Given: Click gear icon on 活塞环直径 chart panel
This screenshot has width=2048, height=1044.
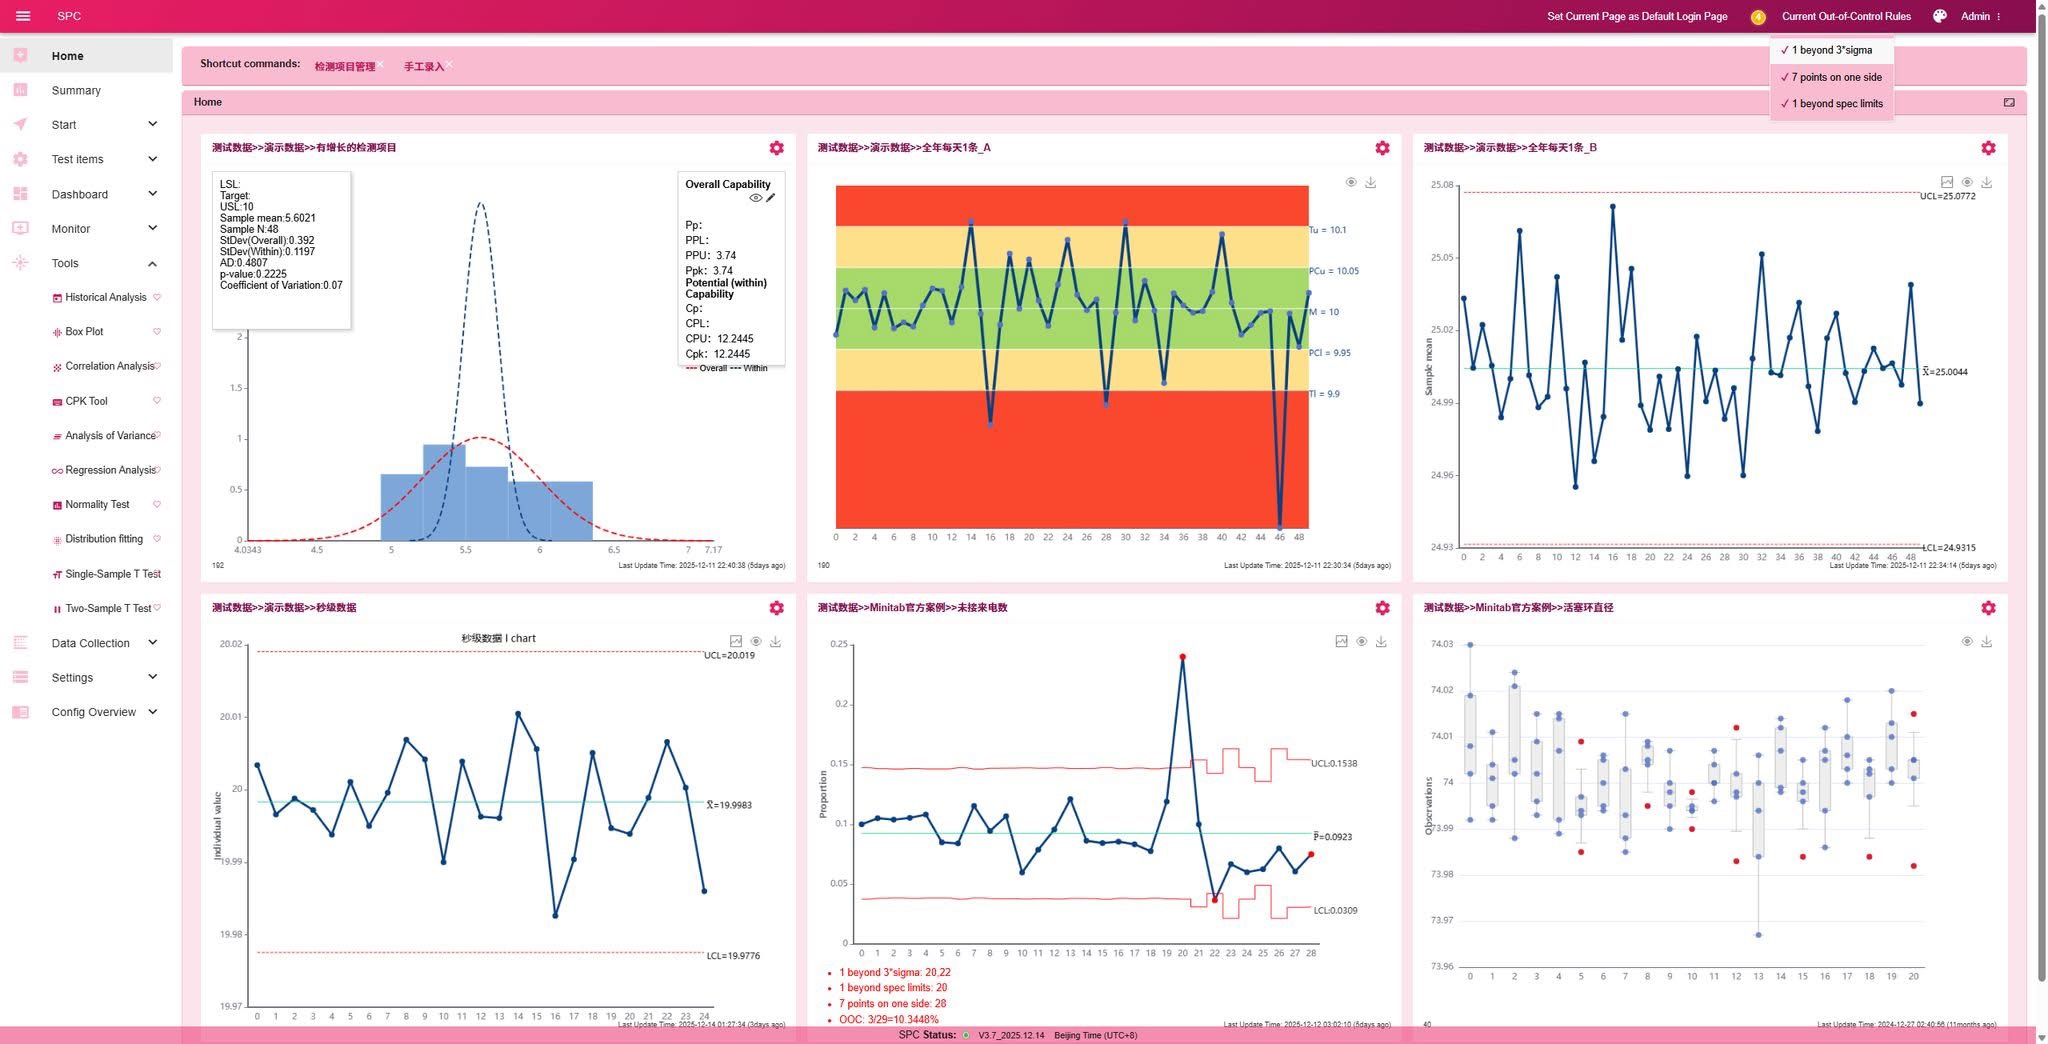Looking at the screenshot, I should pyautogui.click(x=1988, y=608).
